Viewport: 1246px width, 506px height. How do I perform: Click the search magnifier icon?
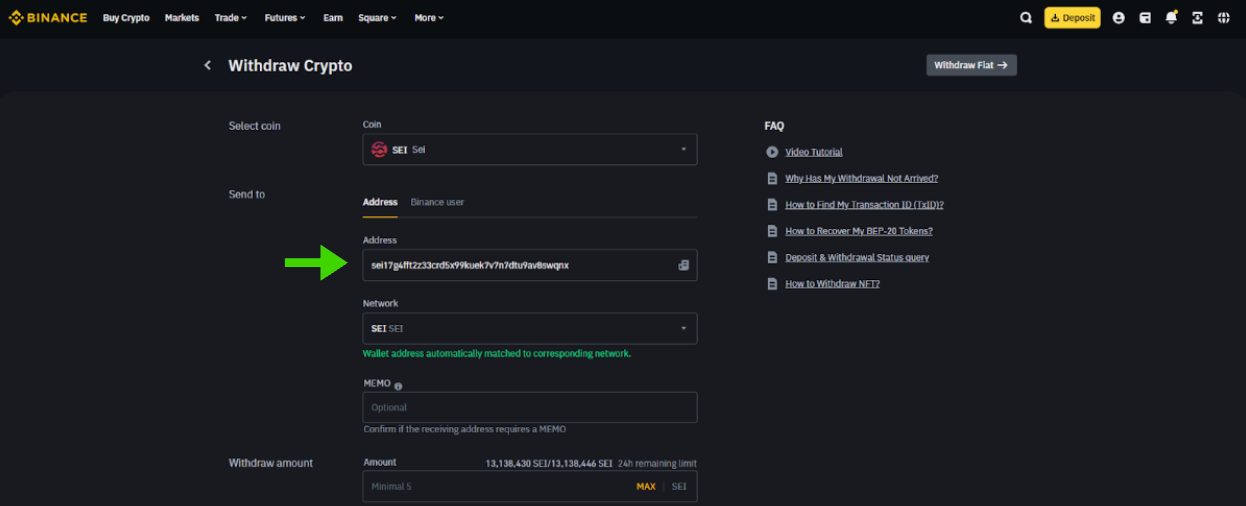click(1026, 18)
